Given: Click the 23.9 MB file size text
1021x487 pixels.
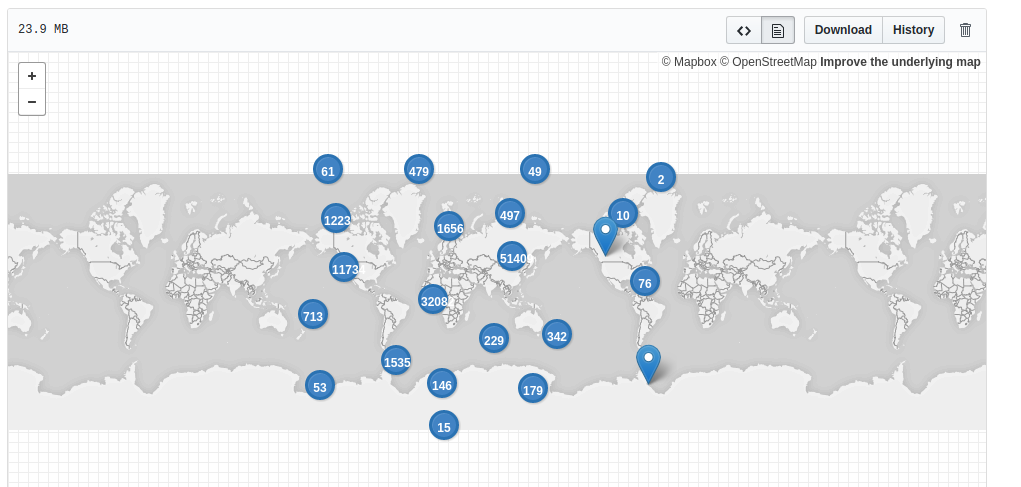Looking at the screenshot, I should pos(43,29).
